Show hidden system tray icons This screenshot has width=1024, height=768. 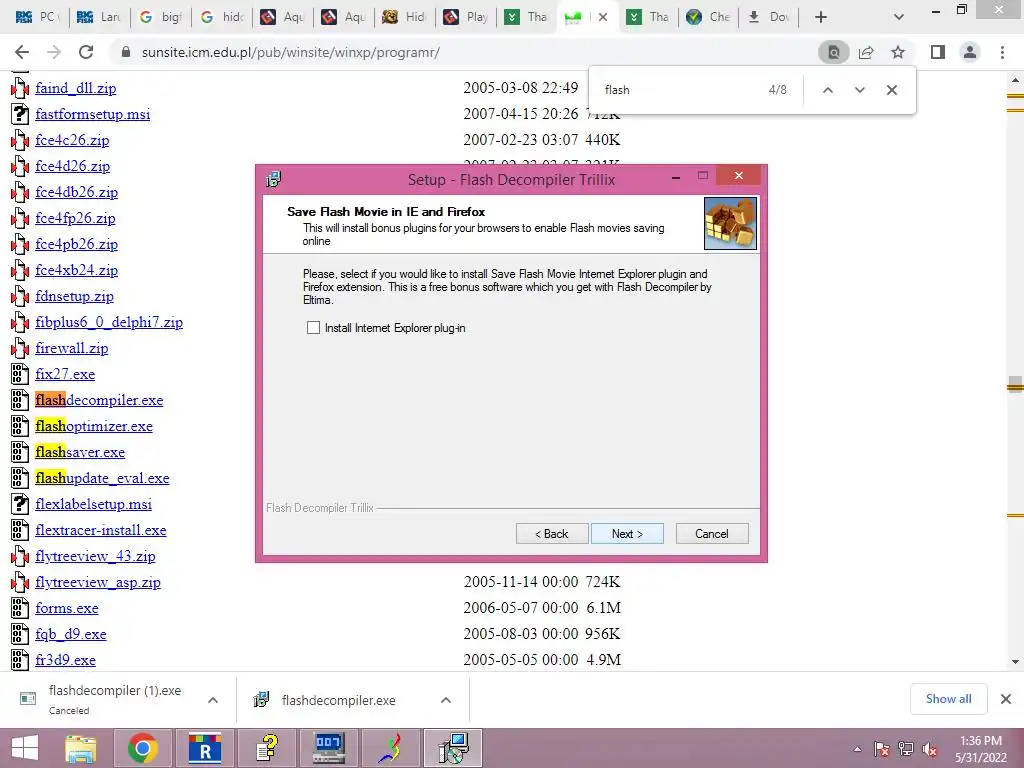857,750
